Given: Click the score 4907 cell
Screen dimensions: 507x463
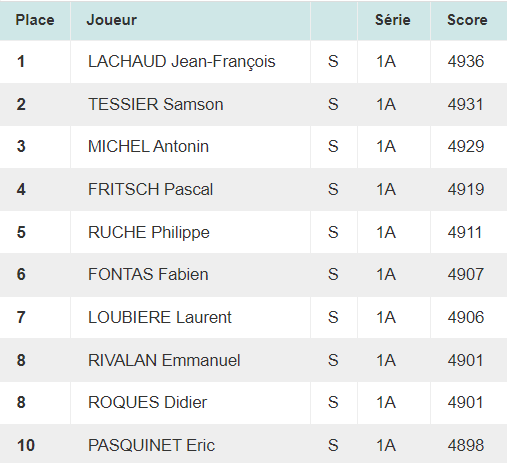Looking at the screenshot, I should (469, 275).
